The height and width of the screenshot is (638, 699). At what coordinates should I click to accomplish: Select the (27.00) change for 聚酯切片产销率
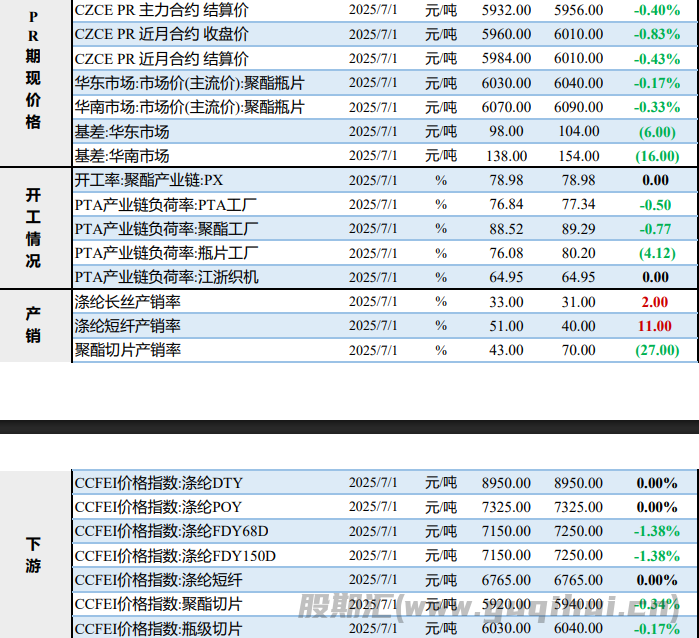click(655, 350)
